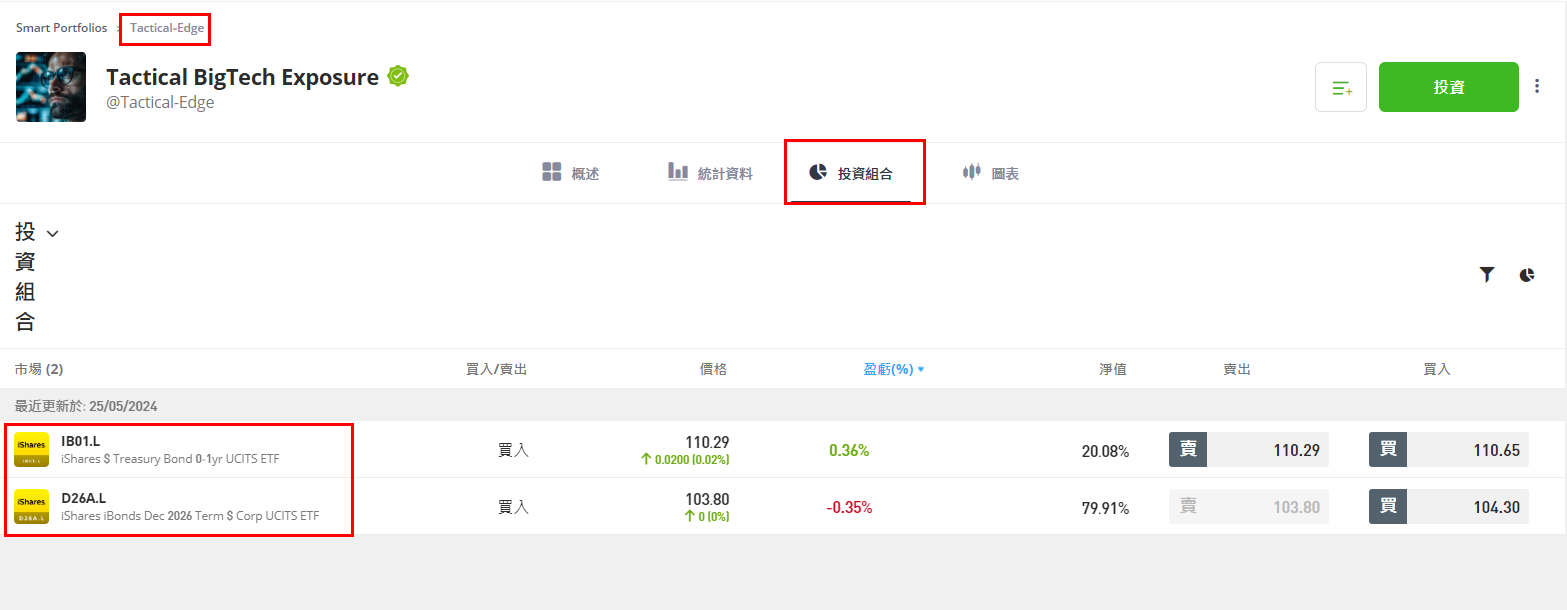Screen dimensions: 1567x610
Task: Click the green 投資 button
Action: pos(1449,87)
